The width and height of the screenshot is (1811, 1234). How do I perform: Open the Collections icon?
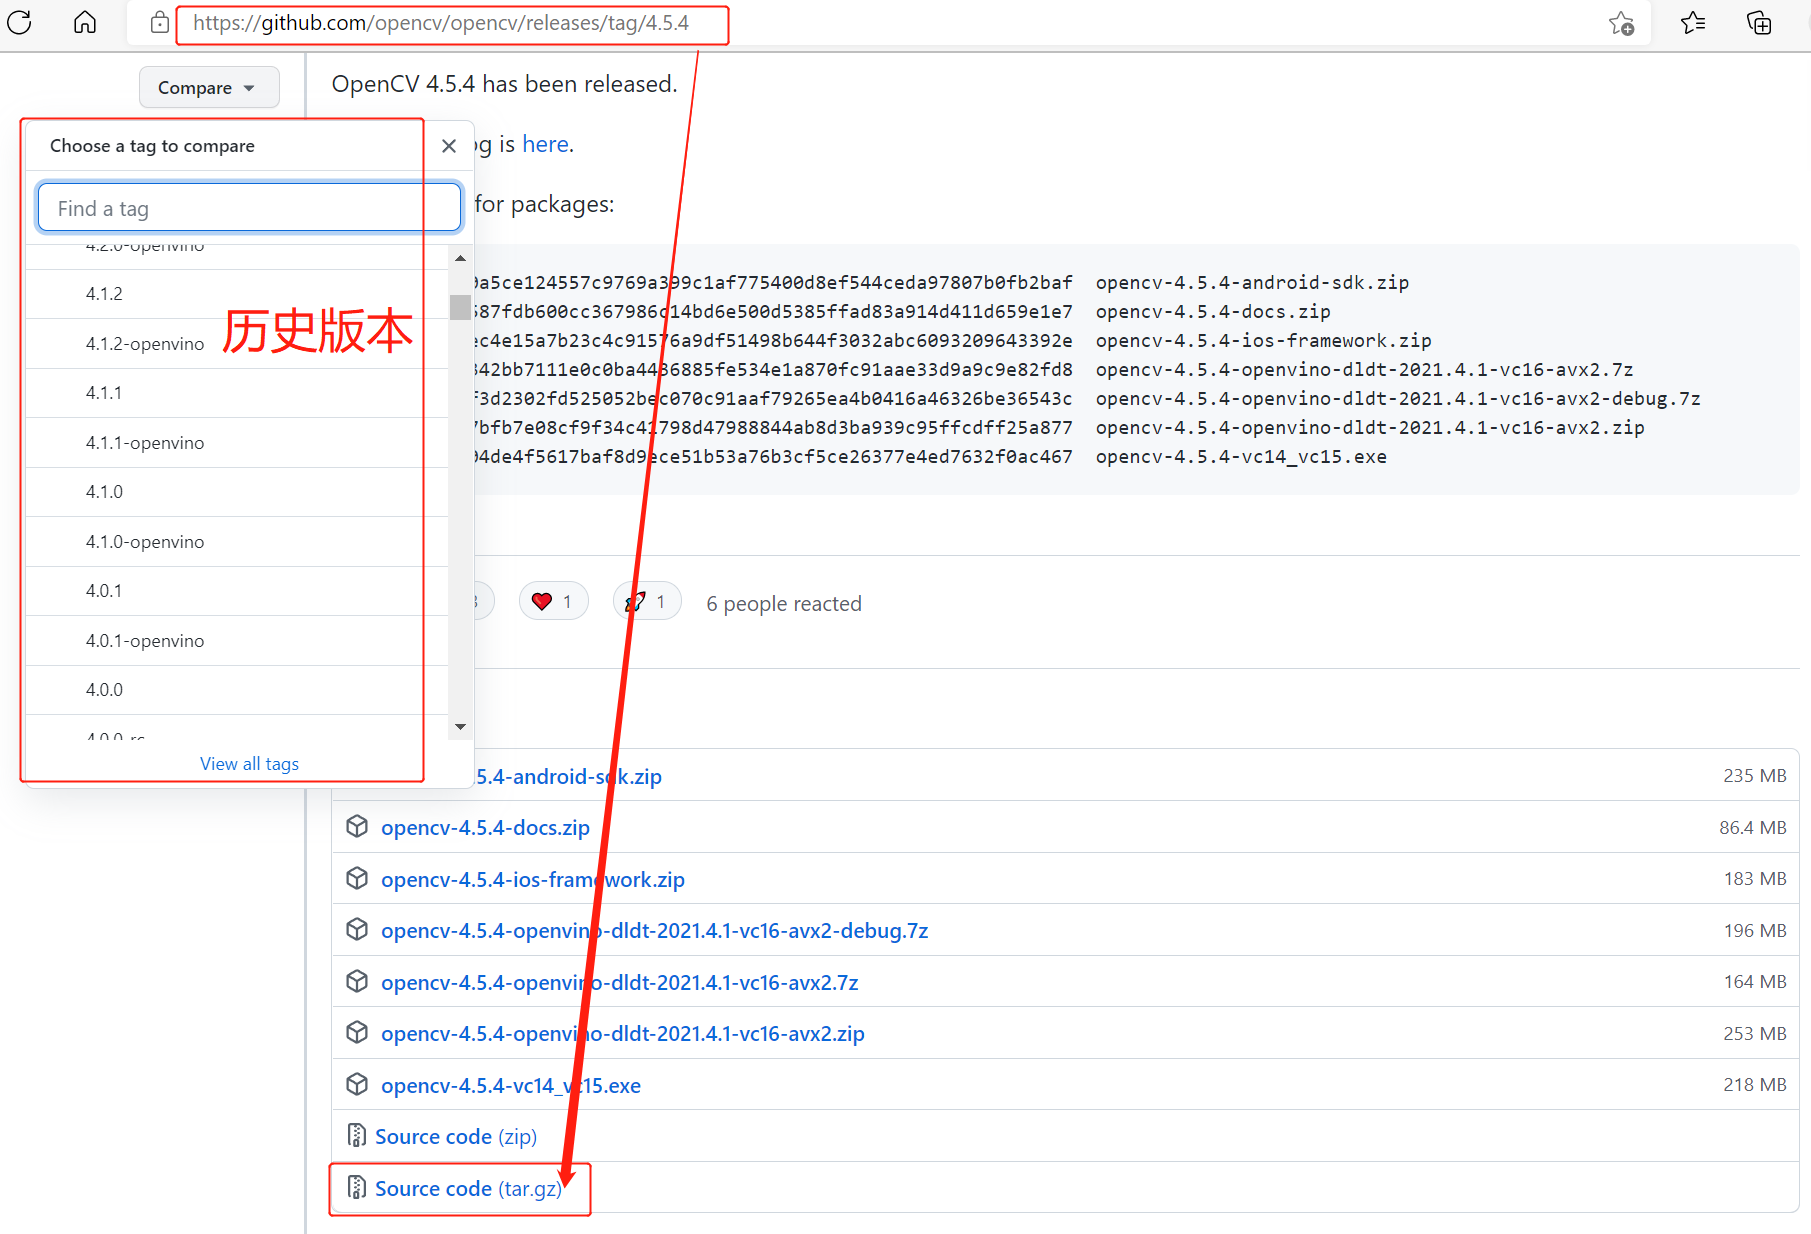pyautogui.click(x=1758, y=22)
